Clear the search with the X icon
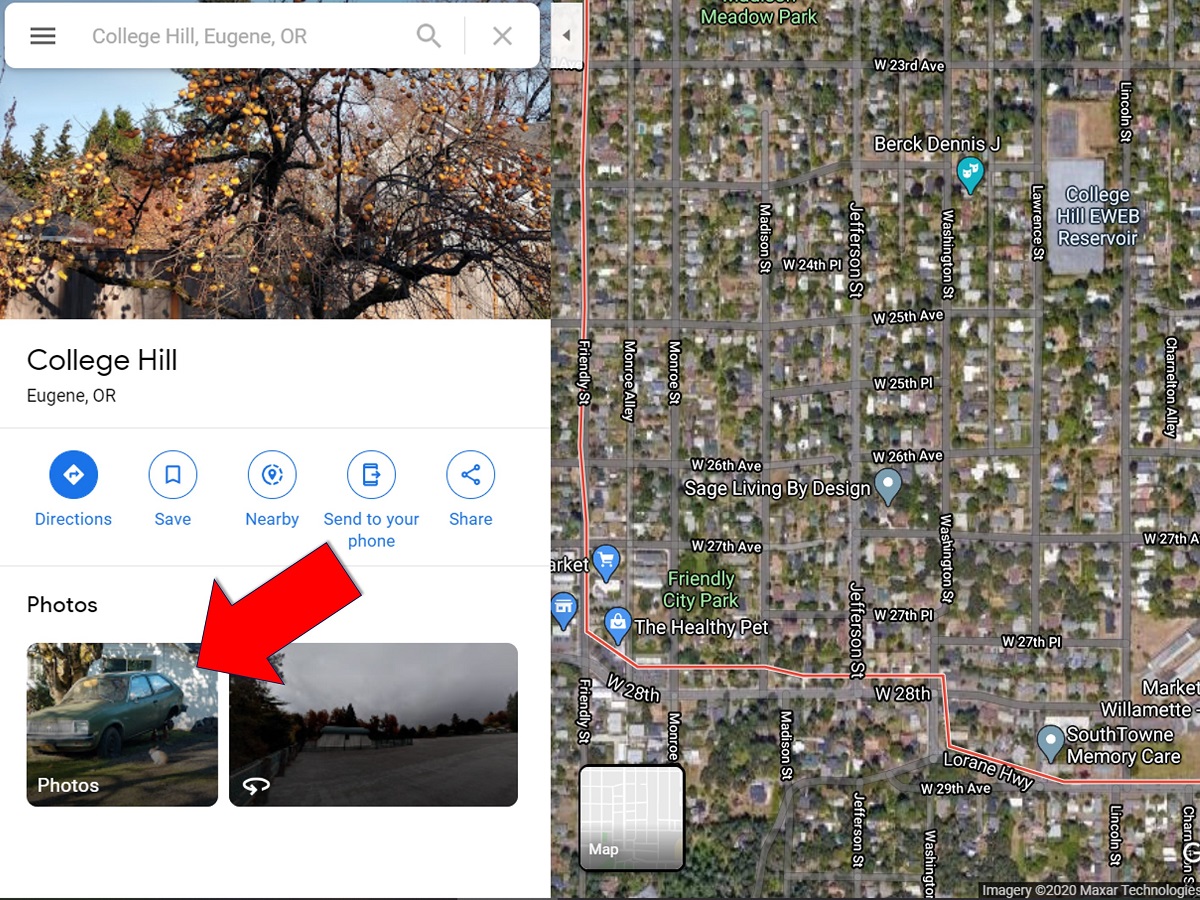Screen dimensions: 1200x900 pyautogui.click(x=502, y=36)
